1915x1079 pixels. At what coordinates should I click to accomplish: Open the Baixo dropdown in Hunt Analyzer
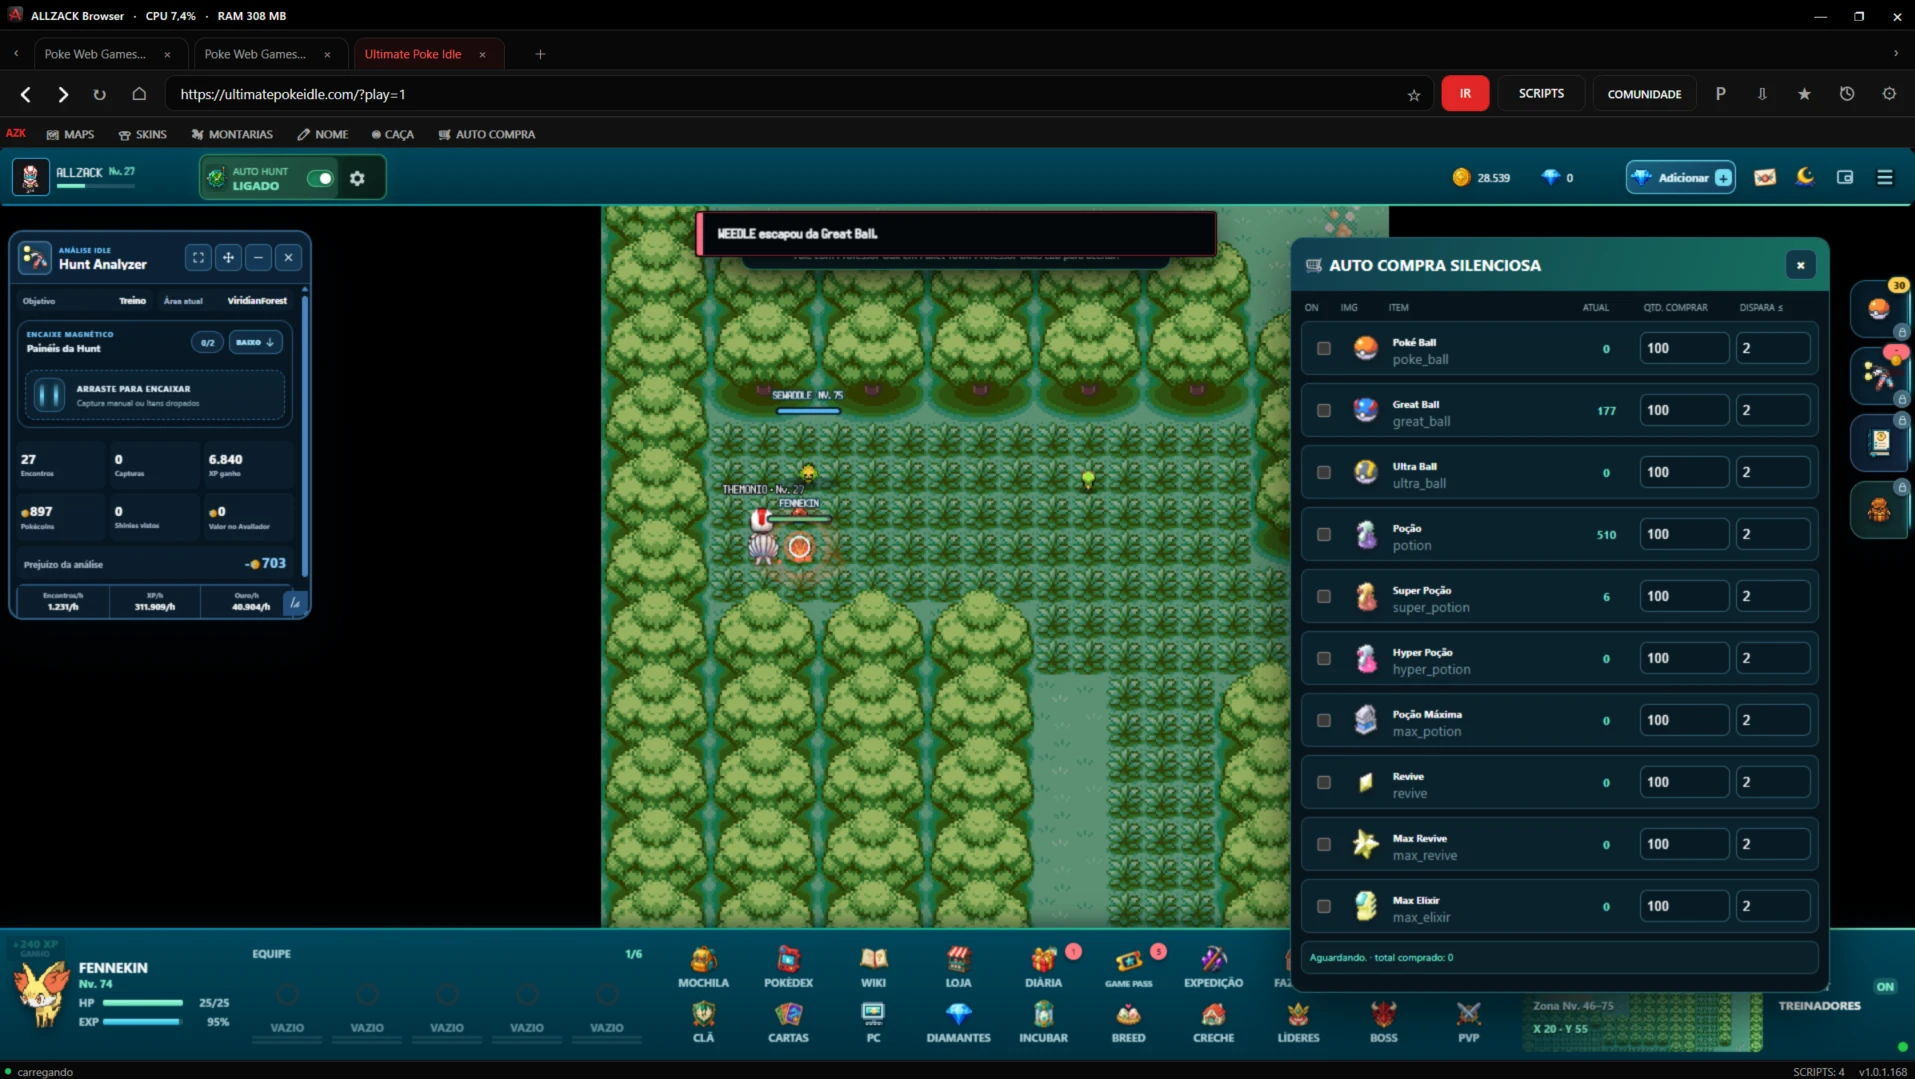[255, 342]
